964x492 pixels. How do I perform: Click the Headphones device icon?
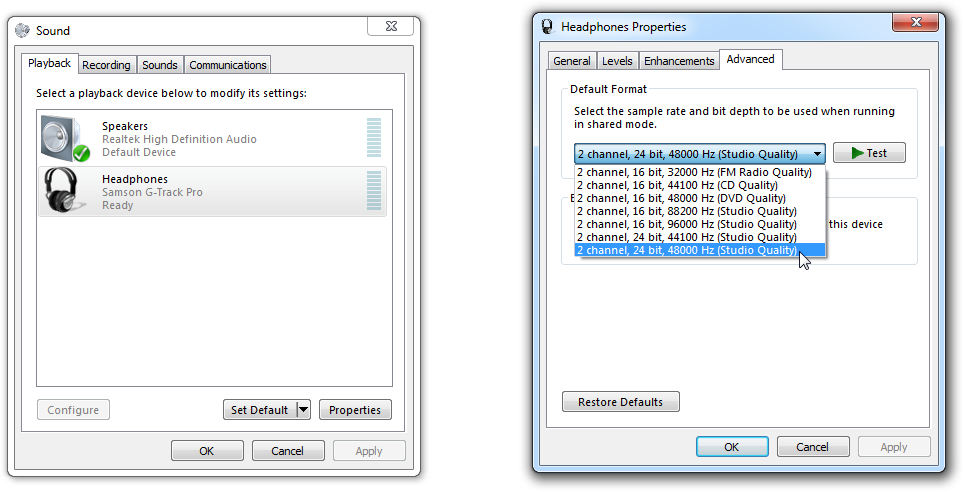(x=64, y=190)
